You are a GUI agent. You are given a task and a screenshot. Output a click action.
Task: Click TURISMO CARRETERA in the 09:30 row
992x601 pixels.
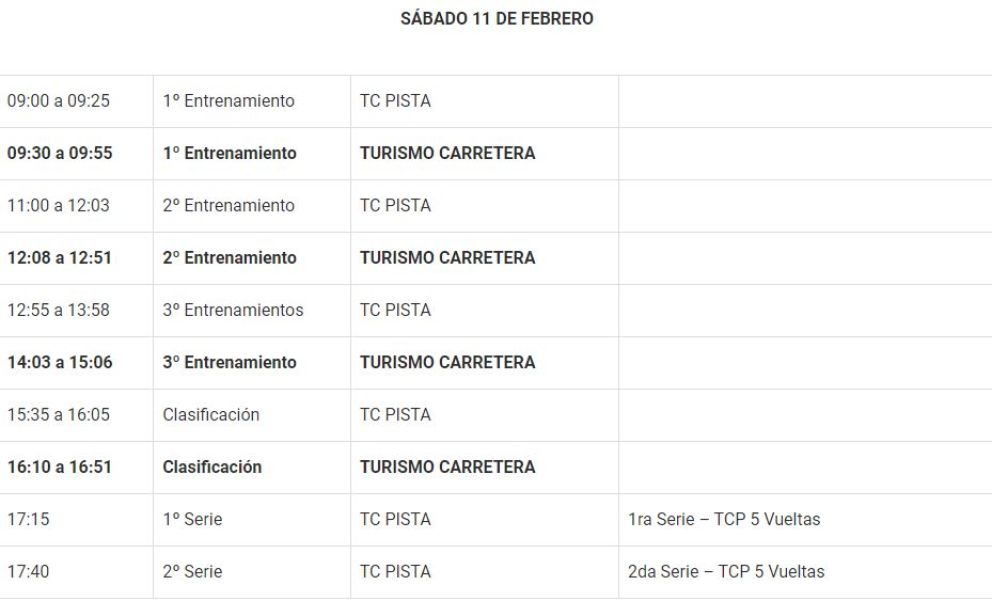pos(447,153)
